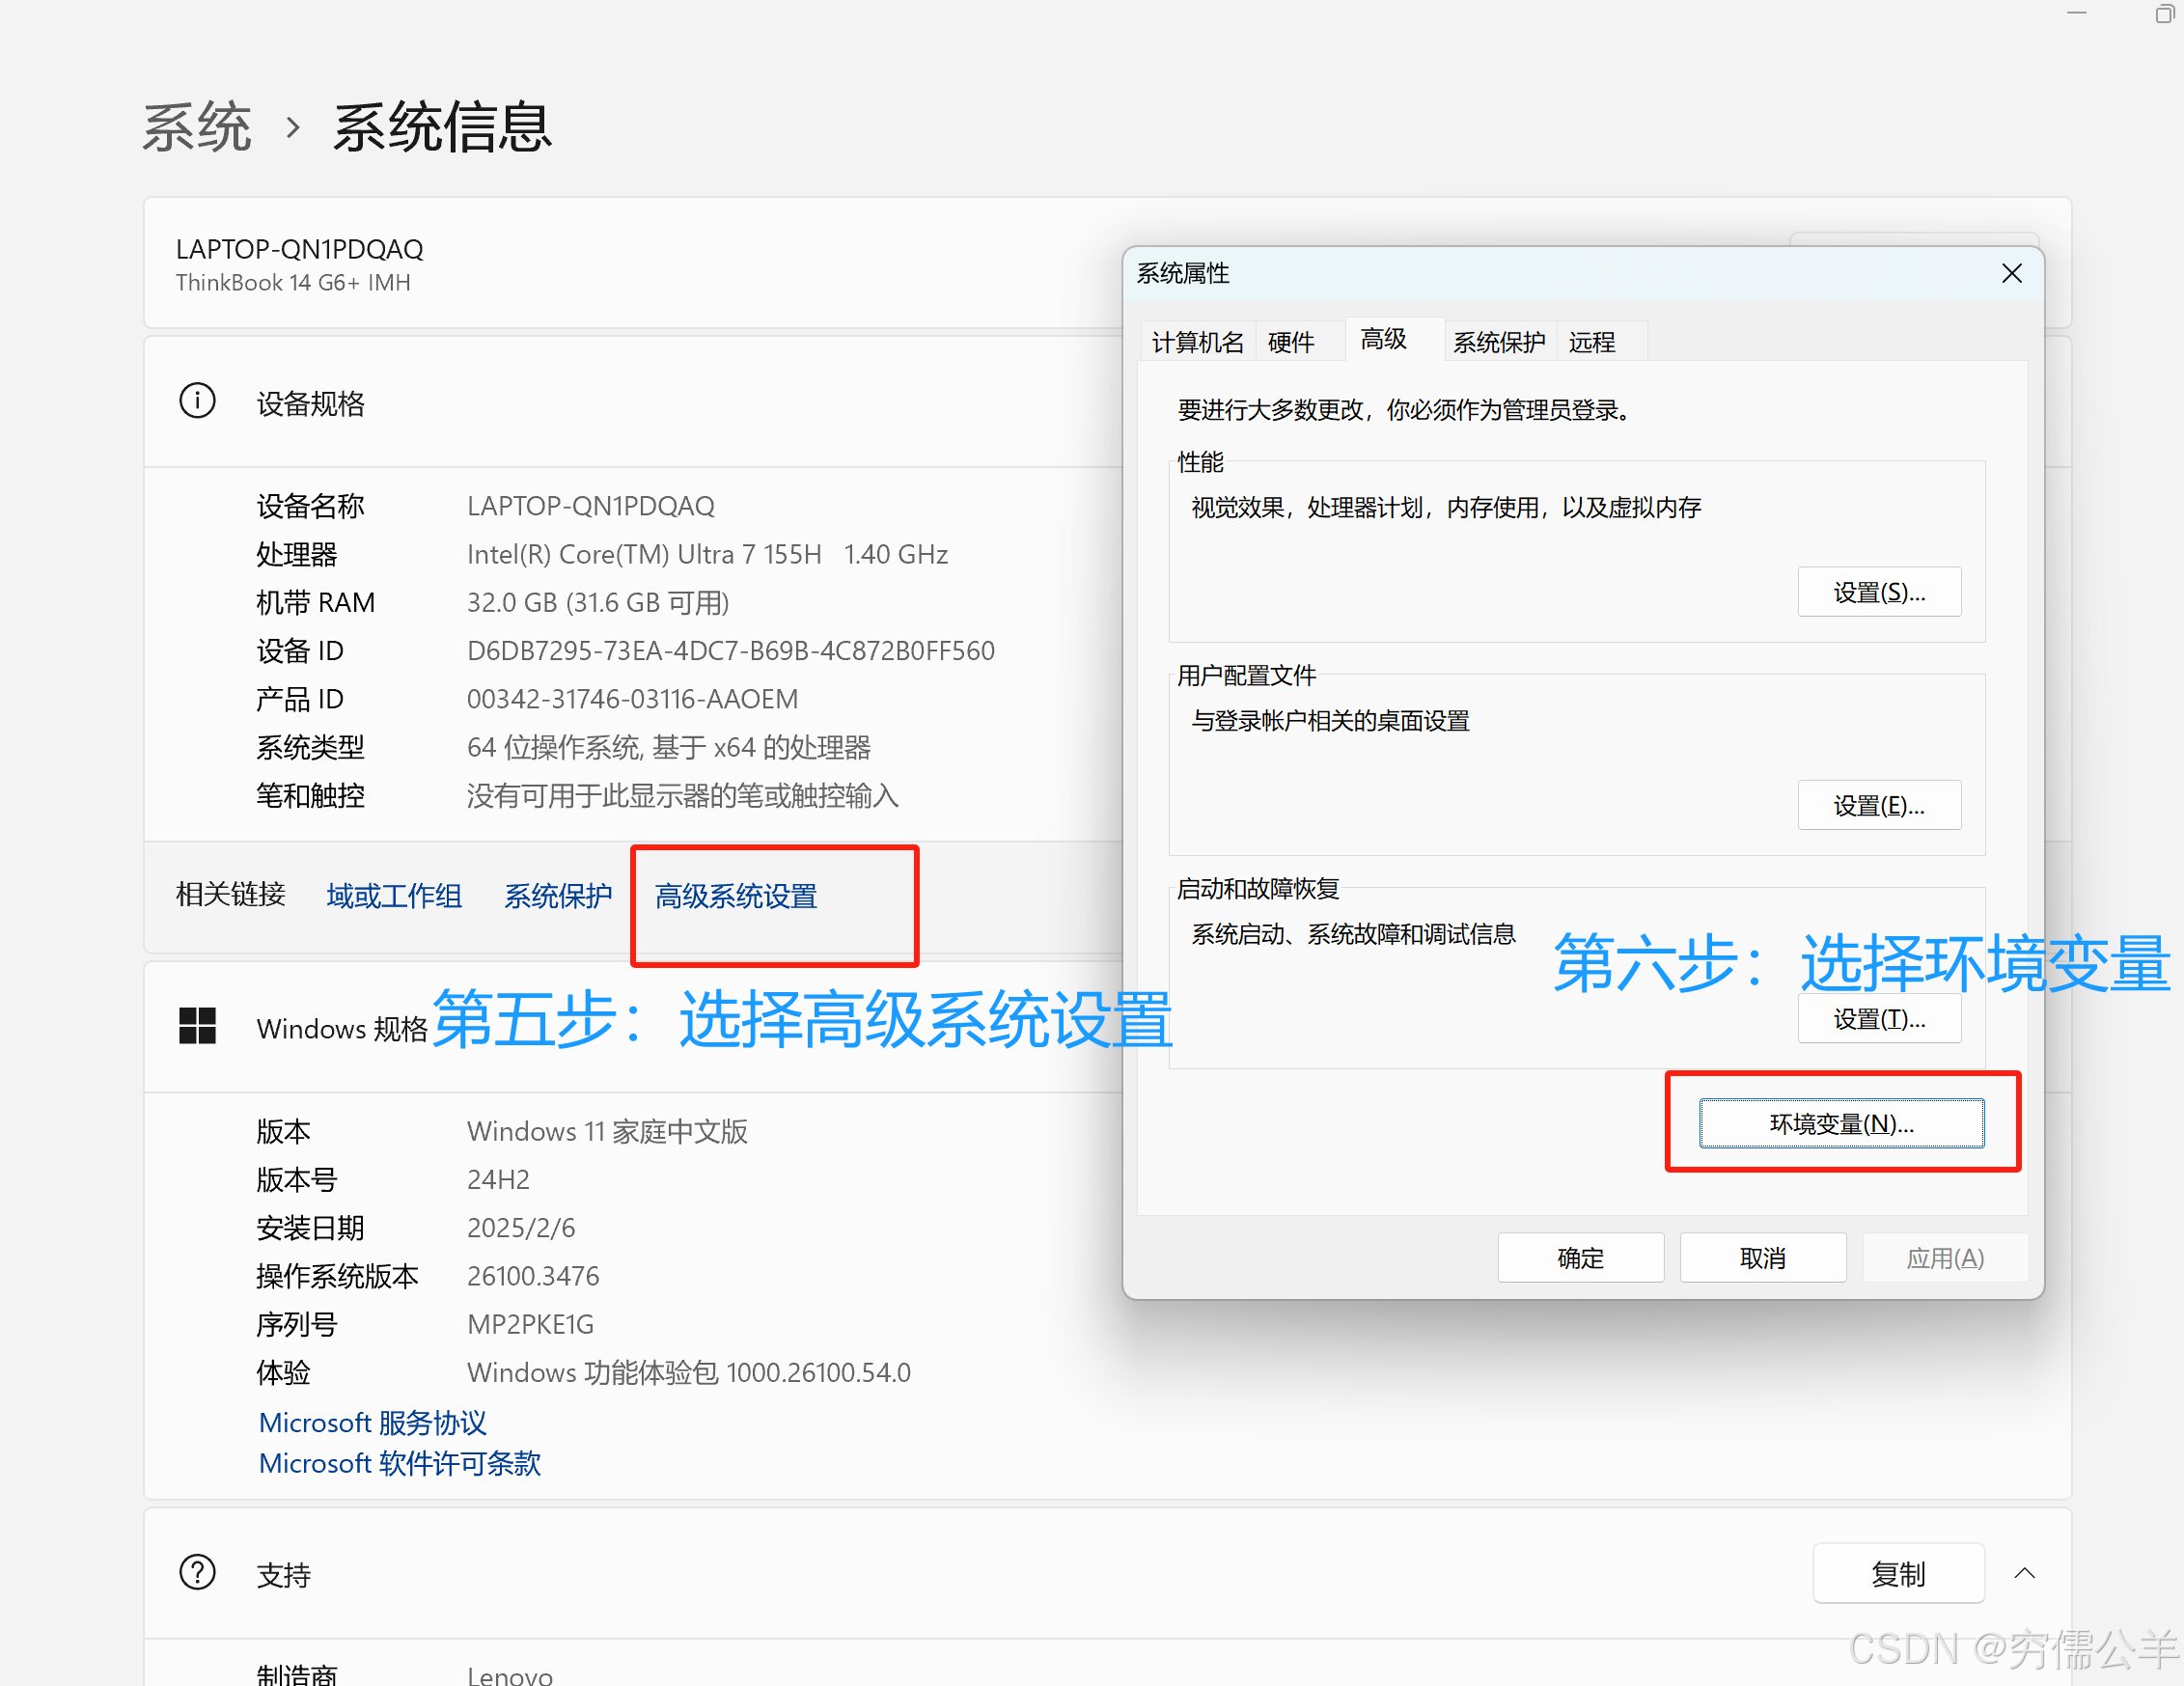Click the 确定 button
This screenshot has height=1686, width=2184.
[1580, 1257]
